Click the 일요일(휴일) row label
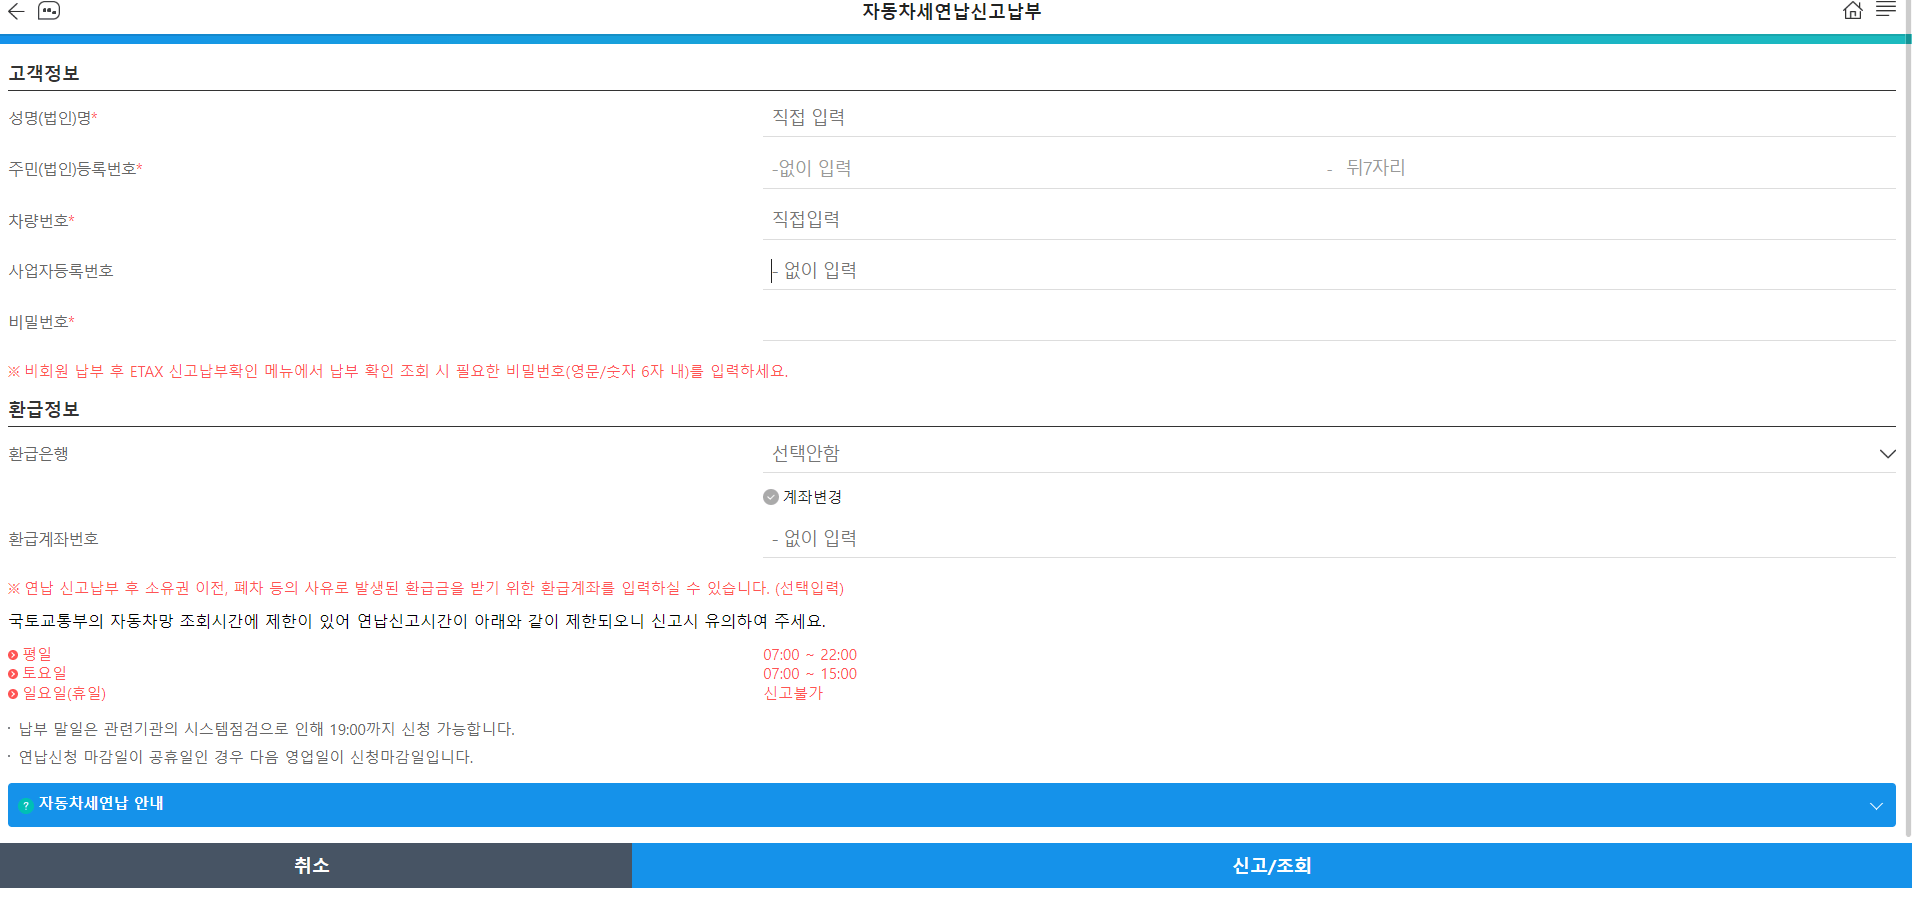The image size is (1912, 919). tap(64, 693)
